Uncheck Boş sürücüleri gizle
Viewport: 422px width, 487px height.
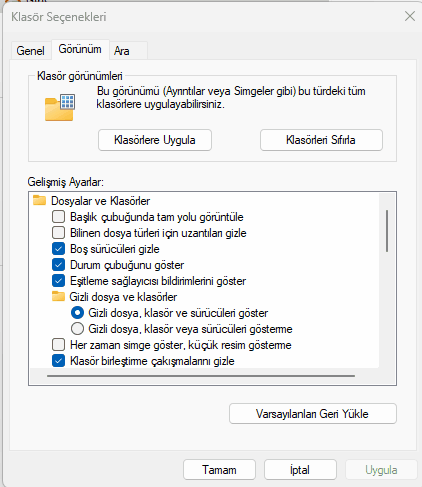click(x=58, y=249)
